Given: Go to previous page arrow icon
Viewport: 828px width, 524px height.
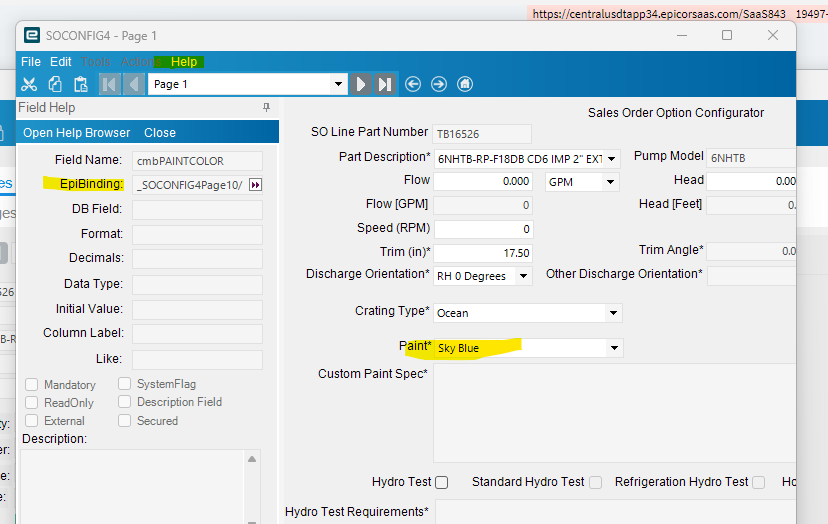Looking at the screenshot, I should pyautogui.click(x=134, y=85).
